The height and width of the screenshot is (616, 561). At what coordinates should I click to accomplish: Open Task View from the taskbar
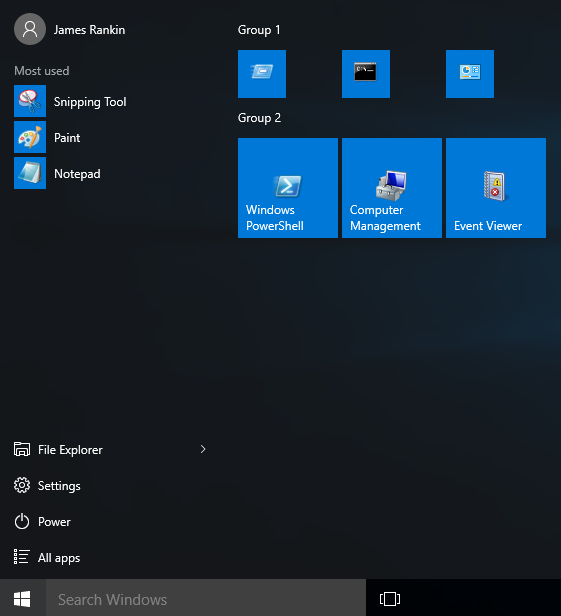tap(390, 599)
